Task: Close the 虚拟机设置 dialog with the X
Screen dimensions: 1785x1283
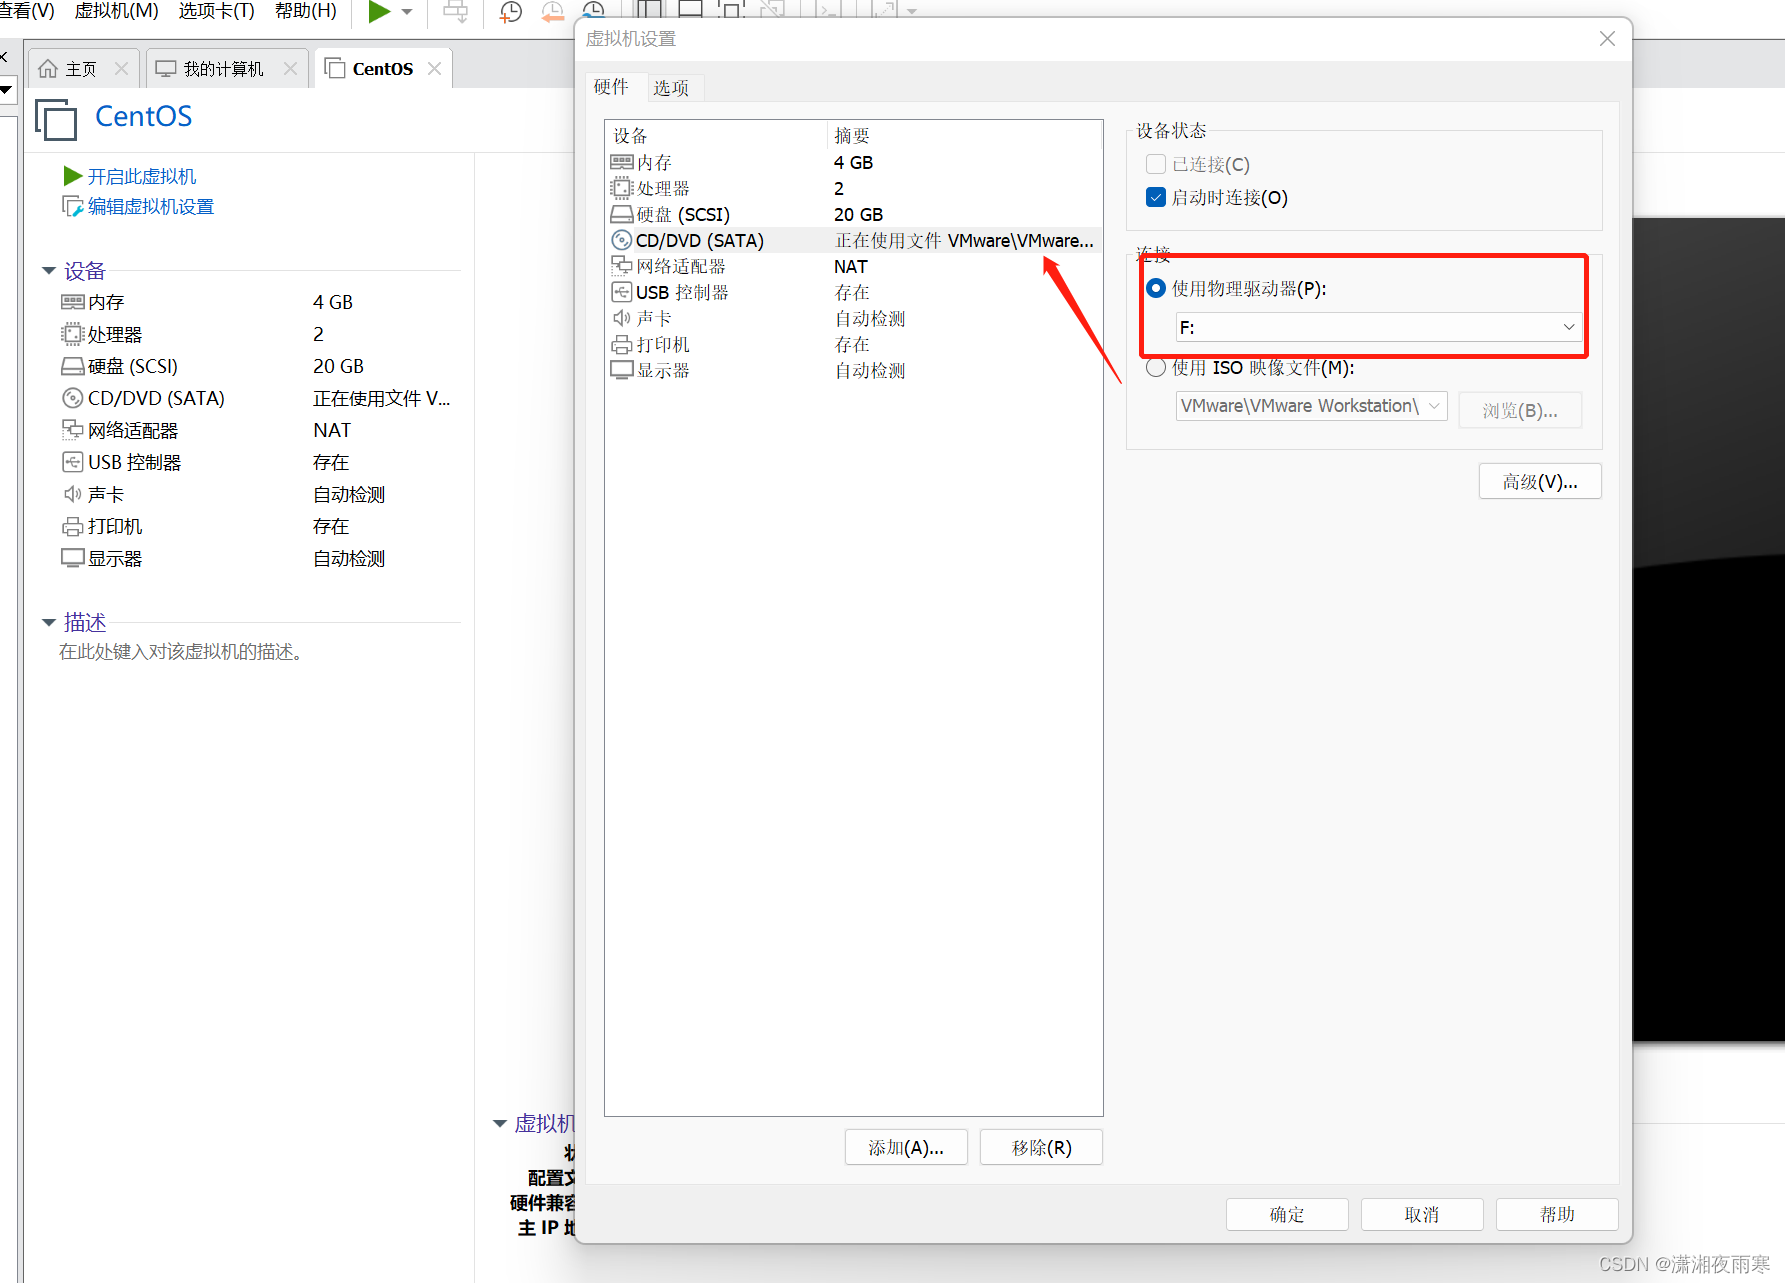Action: [x=1607, y=38]
